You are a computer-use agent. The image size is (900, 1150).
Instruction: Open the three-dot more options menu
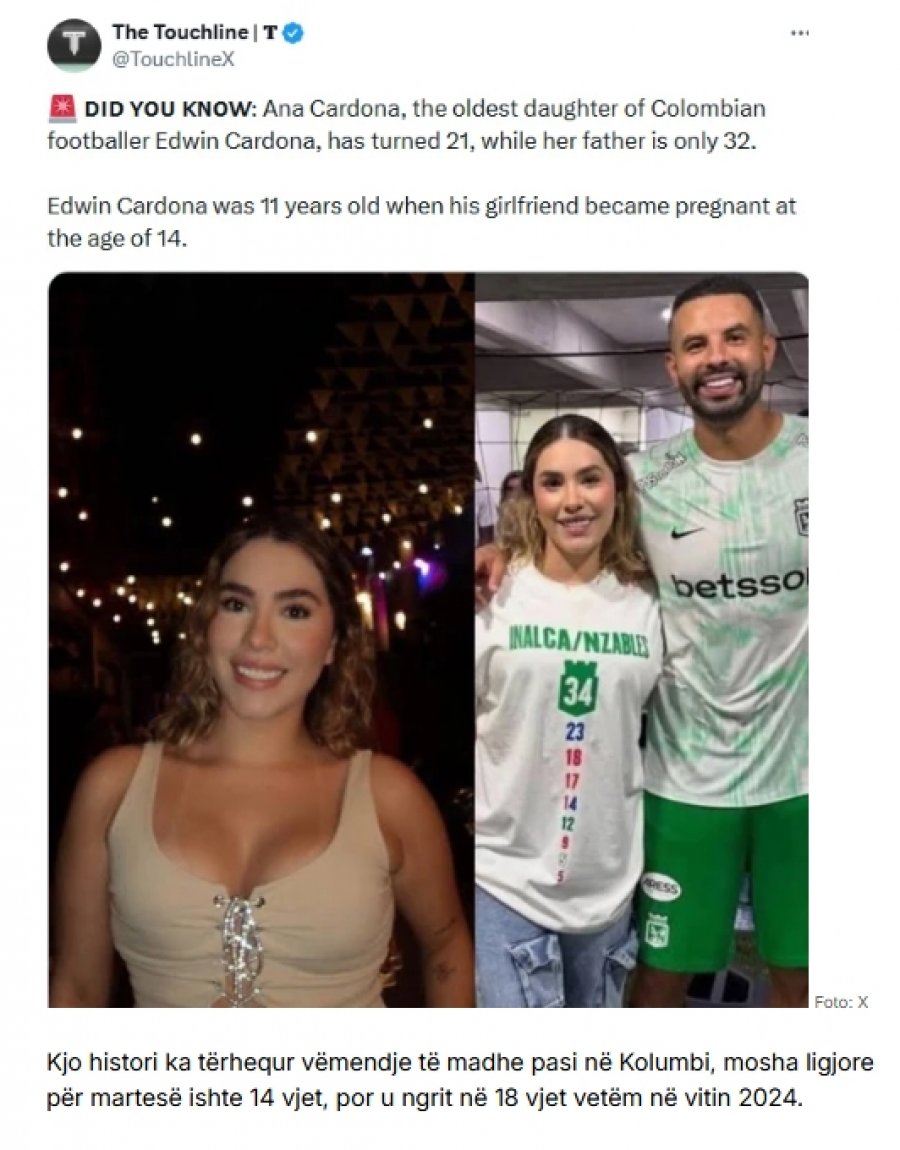point(800,33)
